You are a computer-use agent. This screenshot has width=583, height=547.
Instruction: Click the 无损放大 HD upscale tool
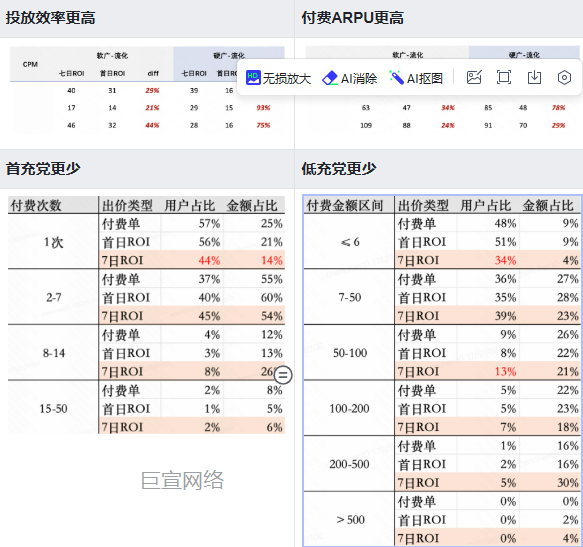pos(278,78)
